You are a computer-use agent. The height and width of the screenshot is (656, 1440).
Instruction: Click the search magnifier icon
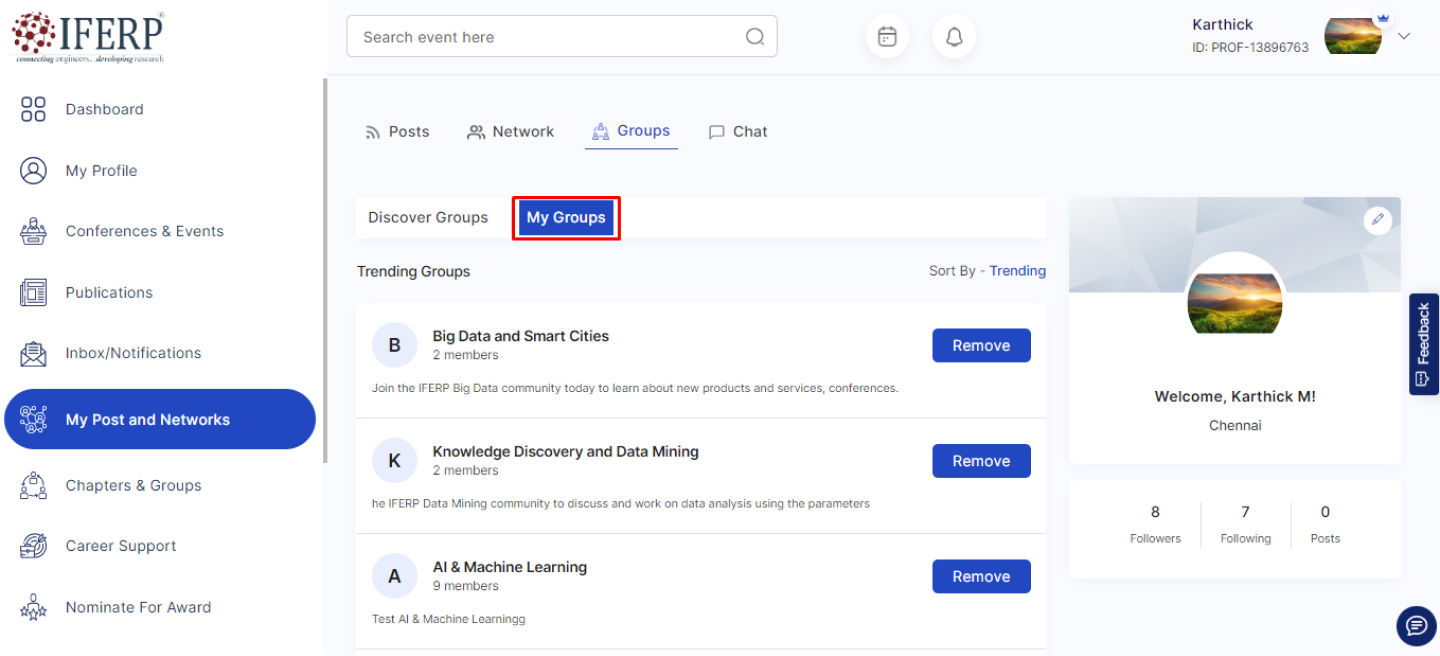coord(755,37)
